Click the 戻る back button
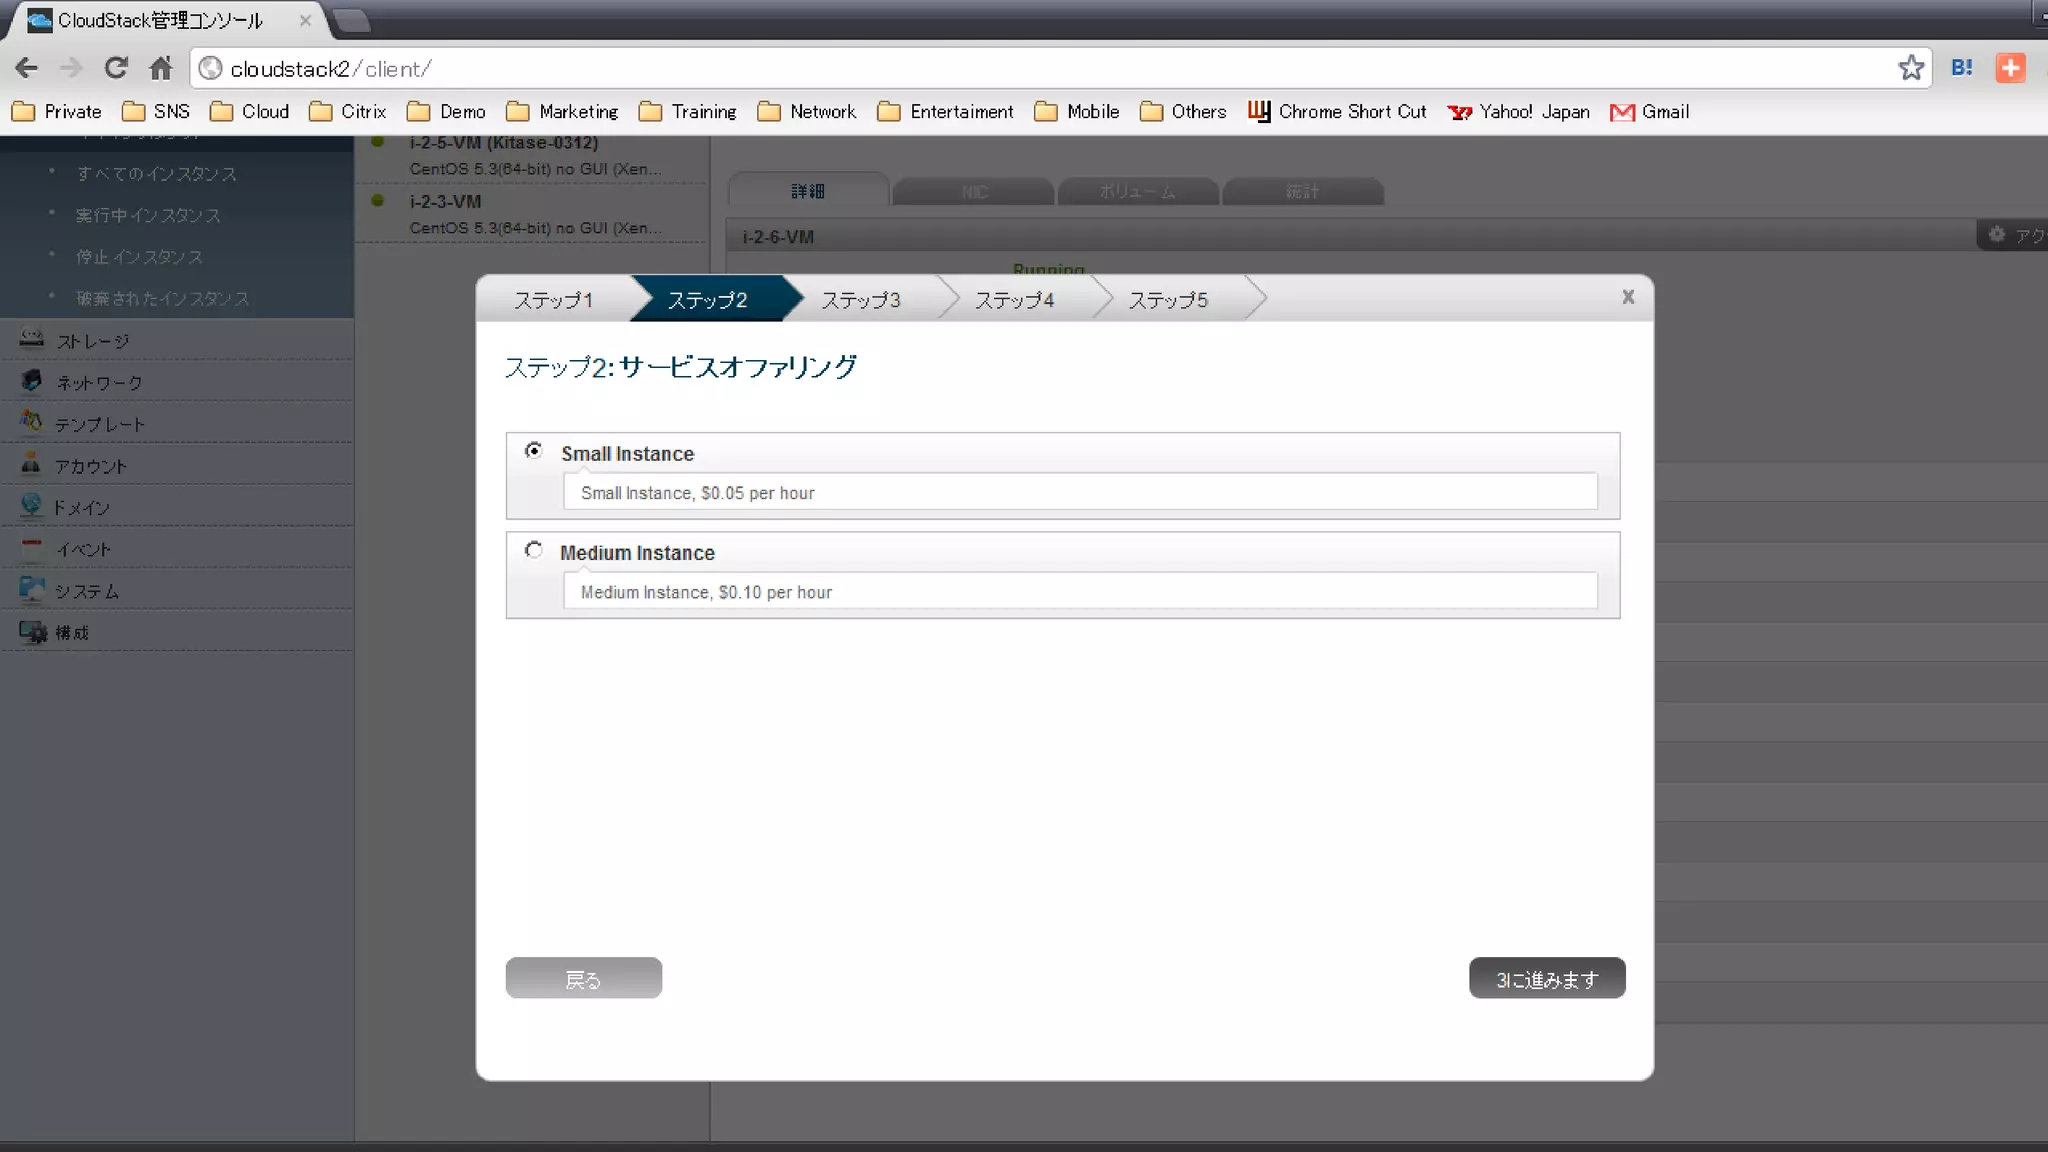The width and height of the screenshot is (2048, 1152). pyautogui.click(x=583, y=979)
